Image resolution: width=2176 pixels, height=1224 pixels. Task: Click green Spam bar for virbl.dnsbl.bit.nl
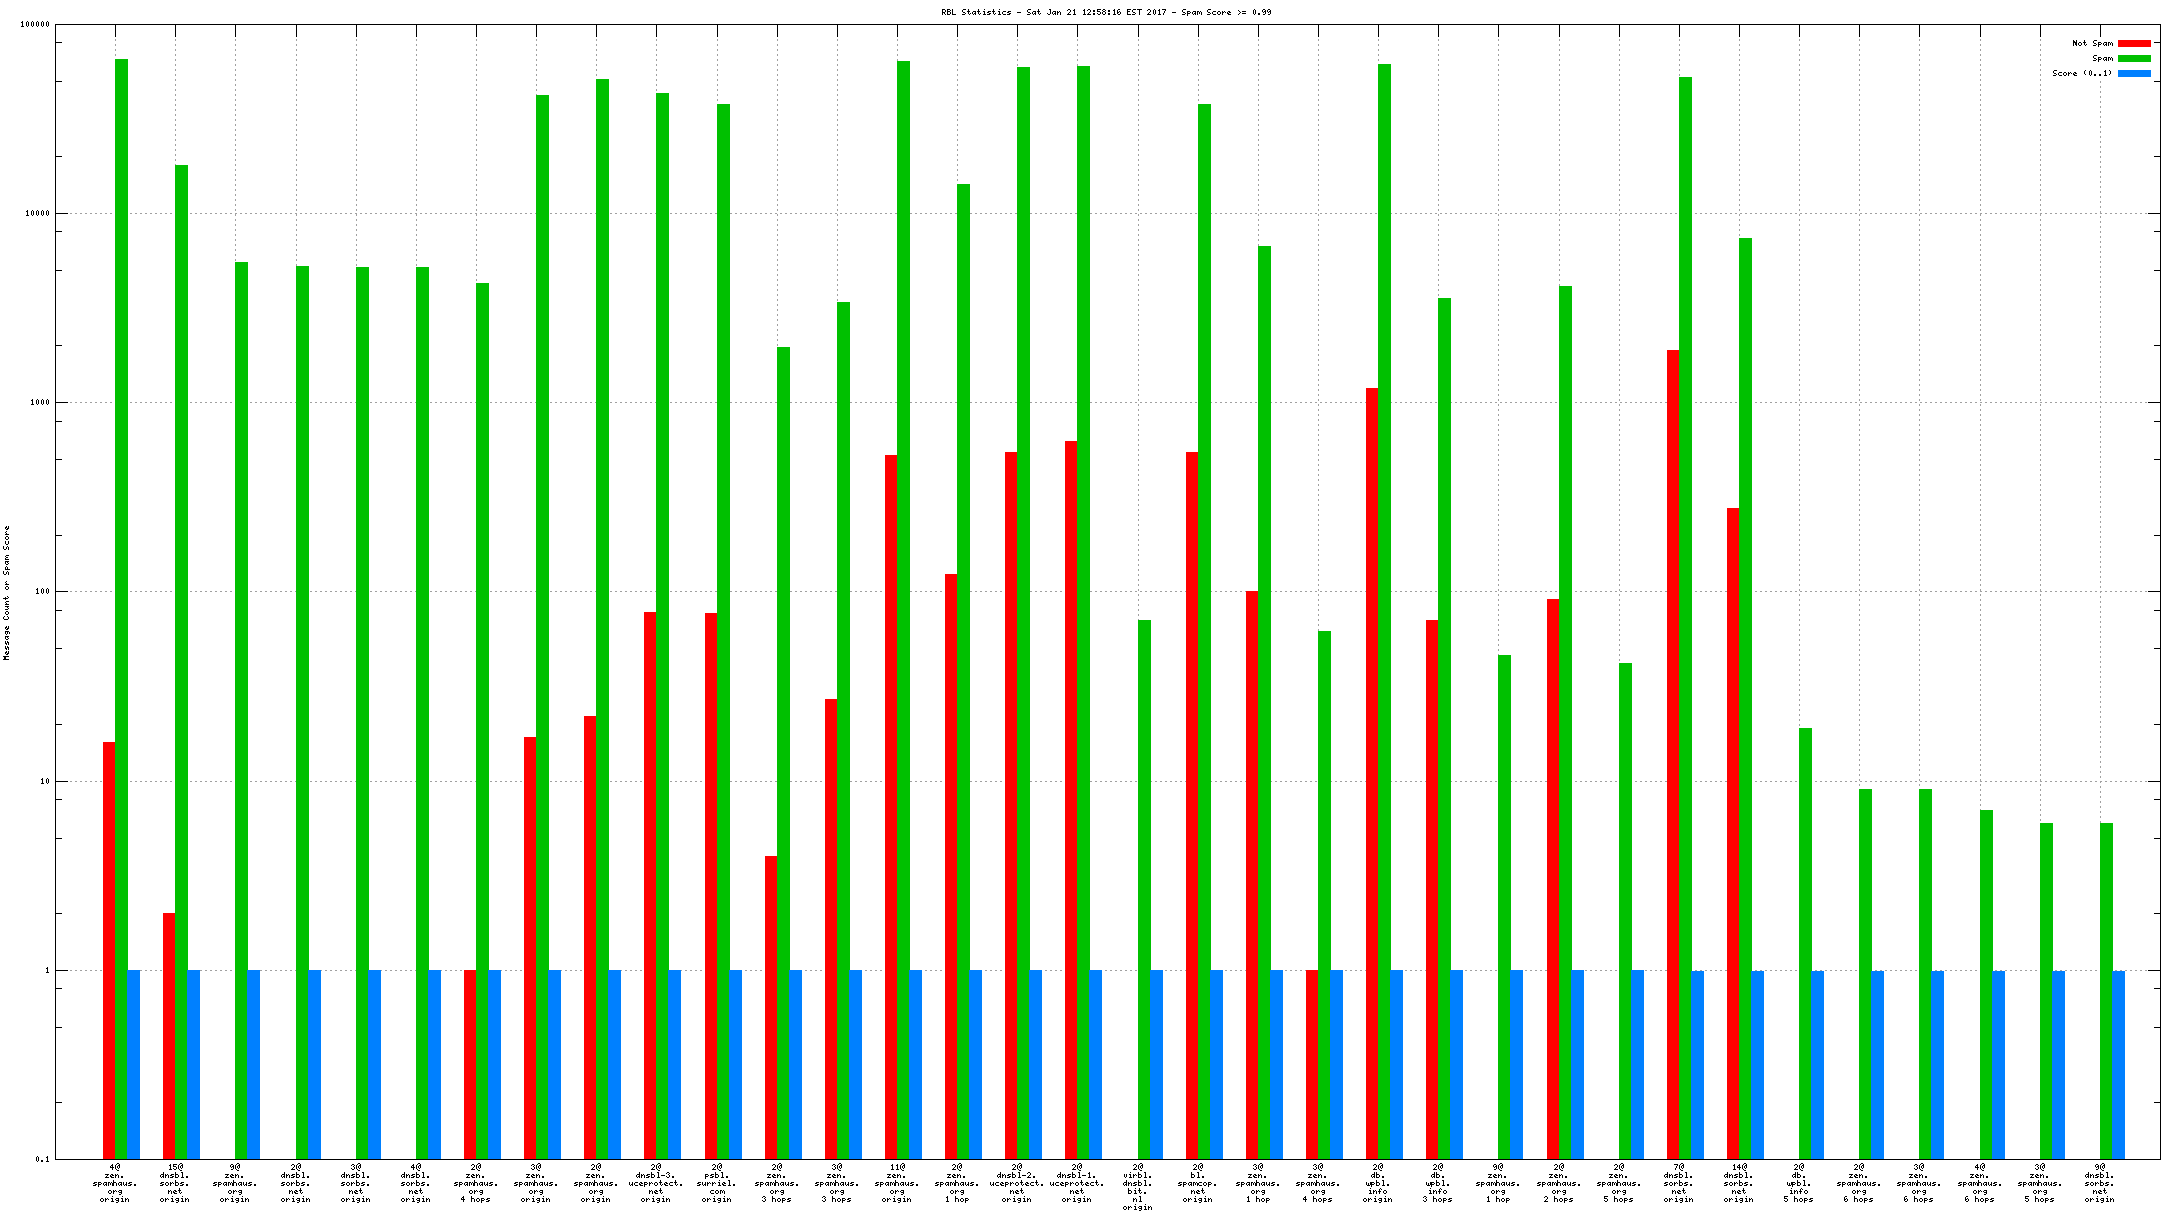(1144, 888)
